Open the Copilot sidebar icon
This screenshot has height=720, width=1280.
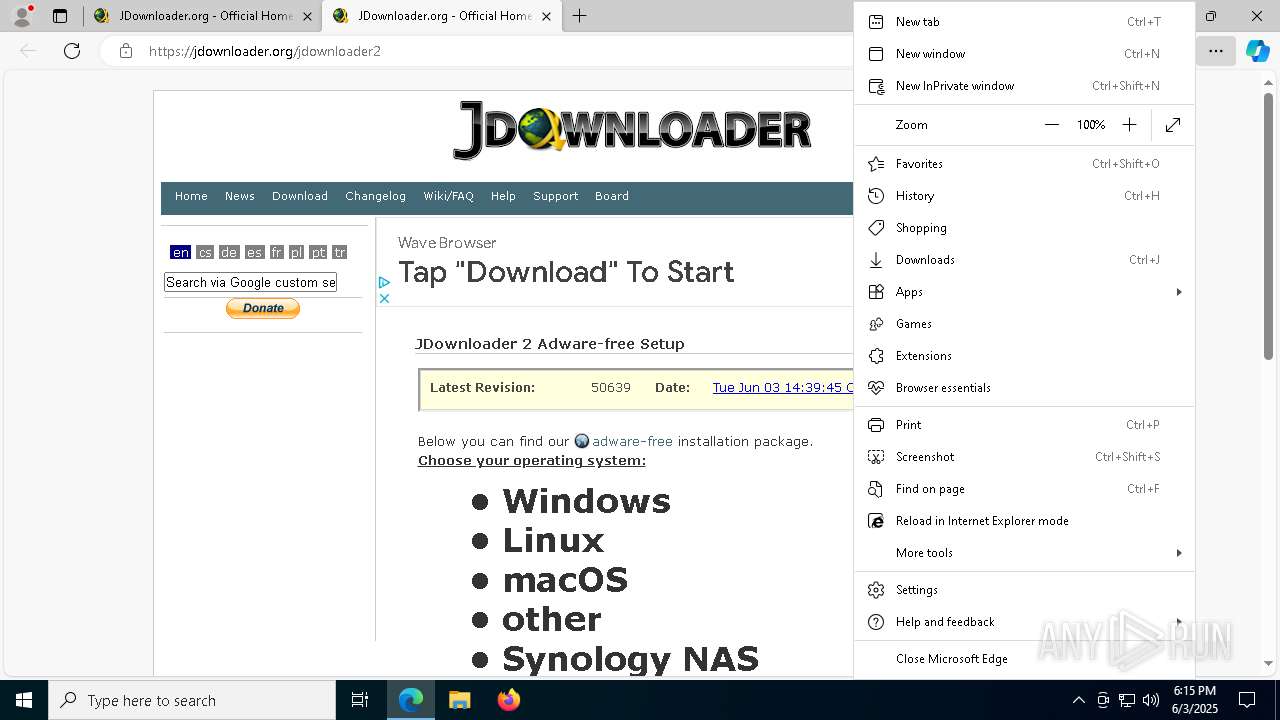coord(1257,51)
